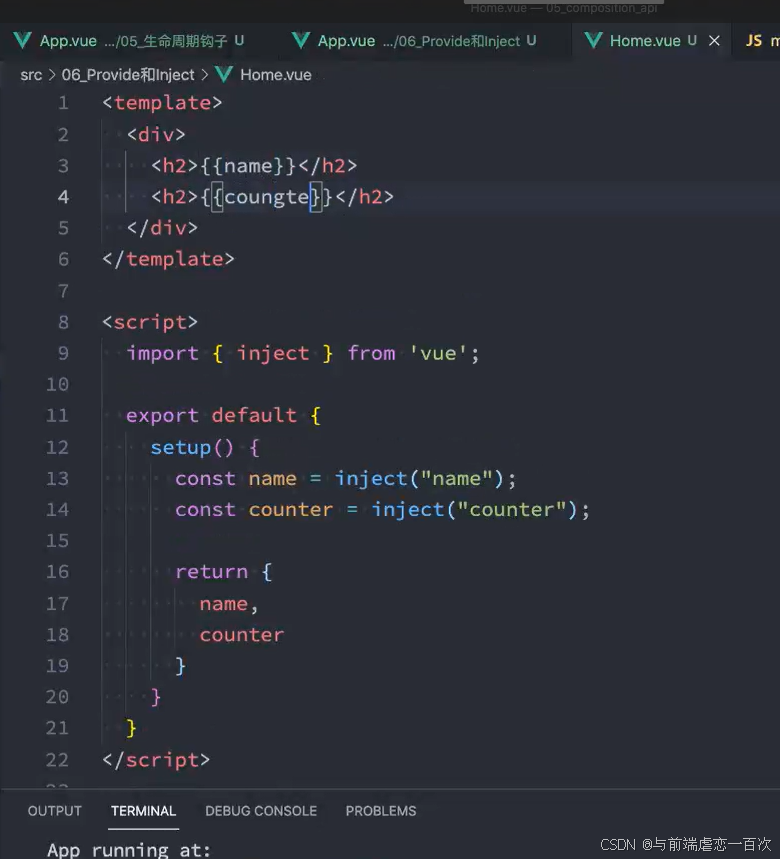Open the App.vue tab from 06_Provide和Inject
The image size is (780, 859).
click(x=414, y=41)
